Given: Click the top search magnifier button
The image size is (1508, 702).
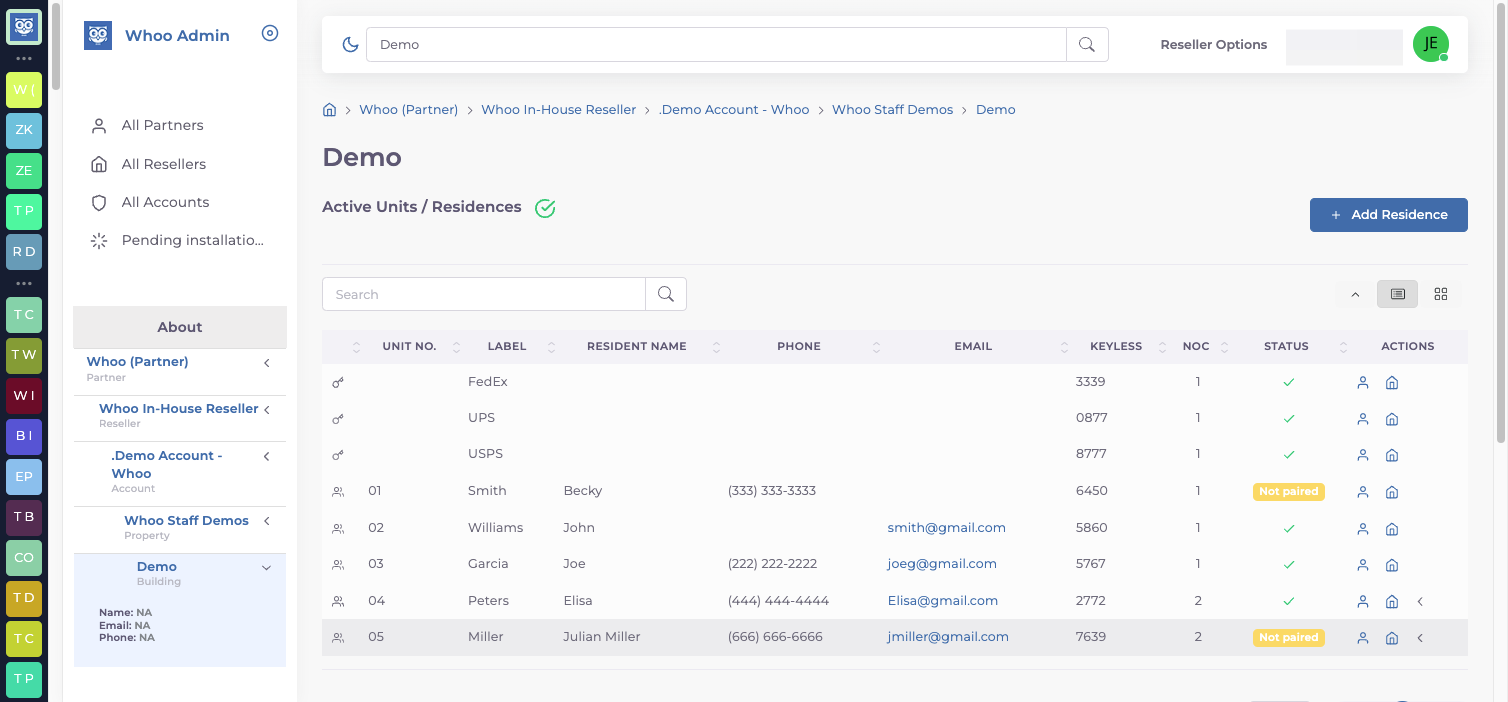Looking at the screenshot, I should click(1087, 45).
